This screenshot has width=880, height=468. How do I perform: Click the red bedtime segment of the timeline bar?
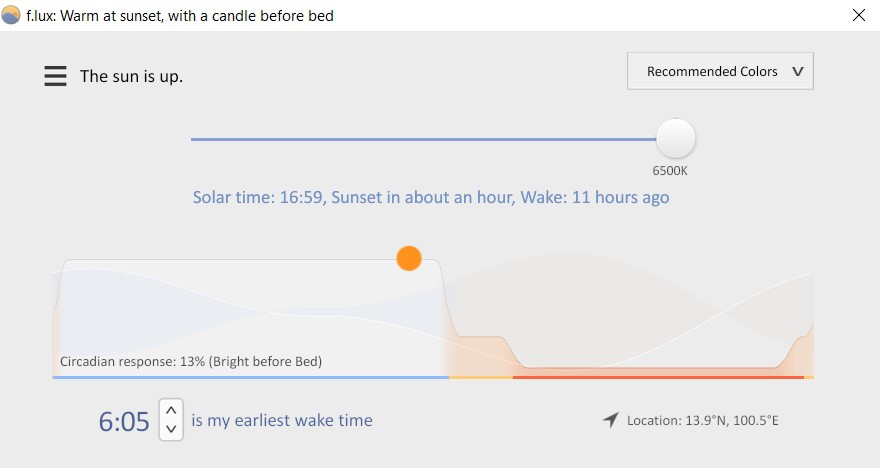point(657,377)
